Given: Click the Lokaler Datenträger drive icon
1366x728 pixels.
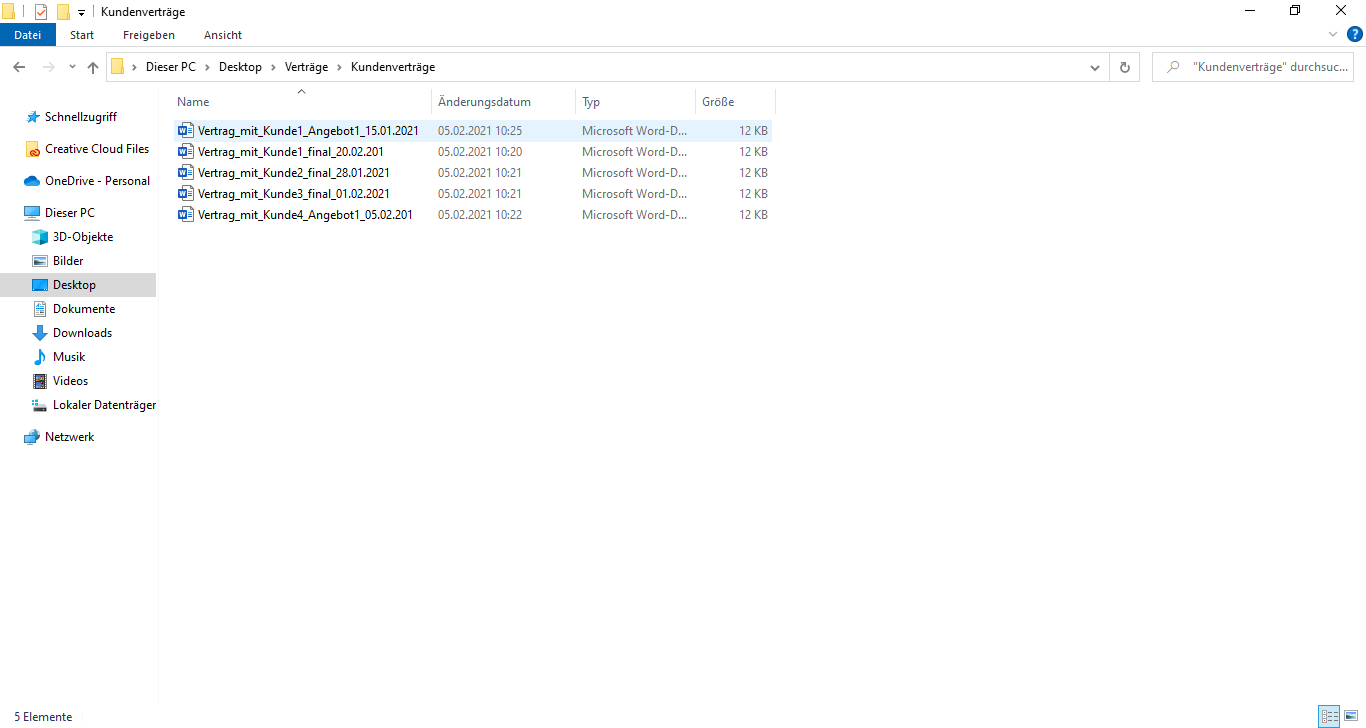Looking at the screenshot, I should [x=40, y=405].
